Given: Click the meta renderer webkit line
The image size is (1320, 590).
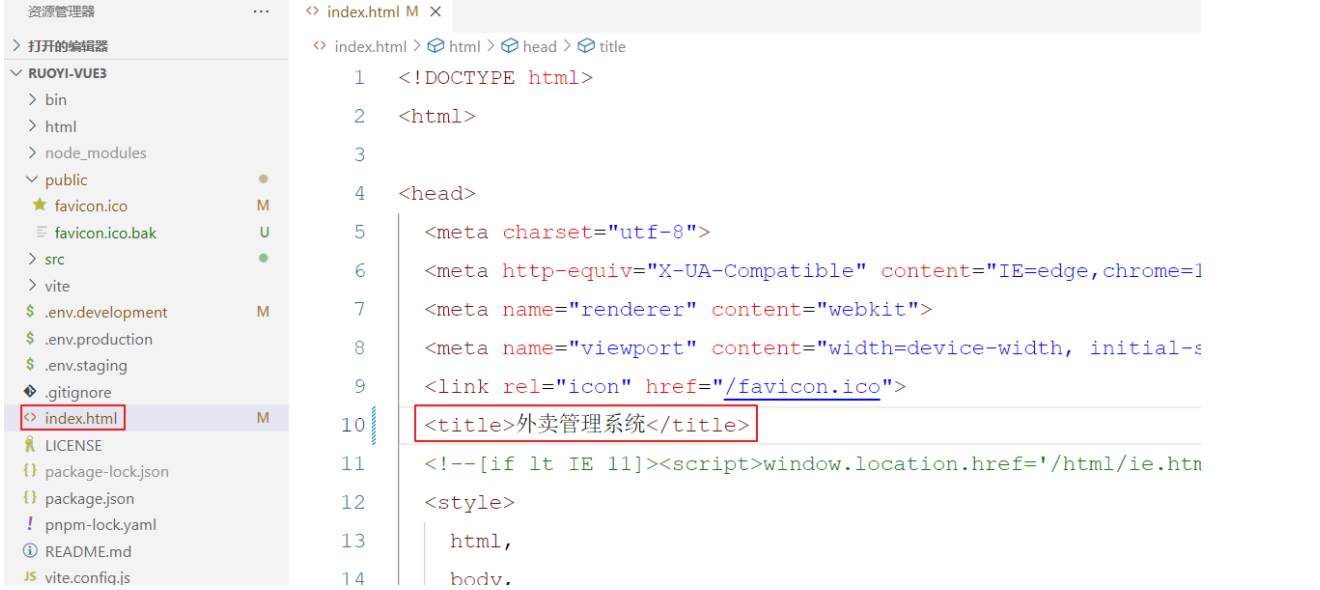Looking at the screenshot, I should tap(678, 309).
